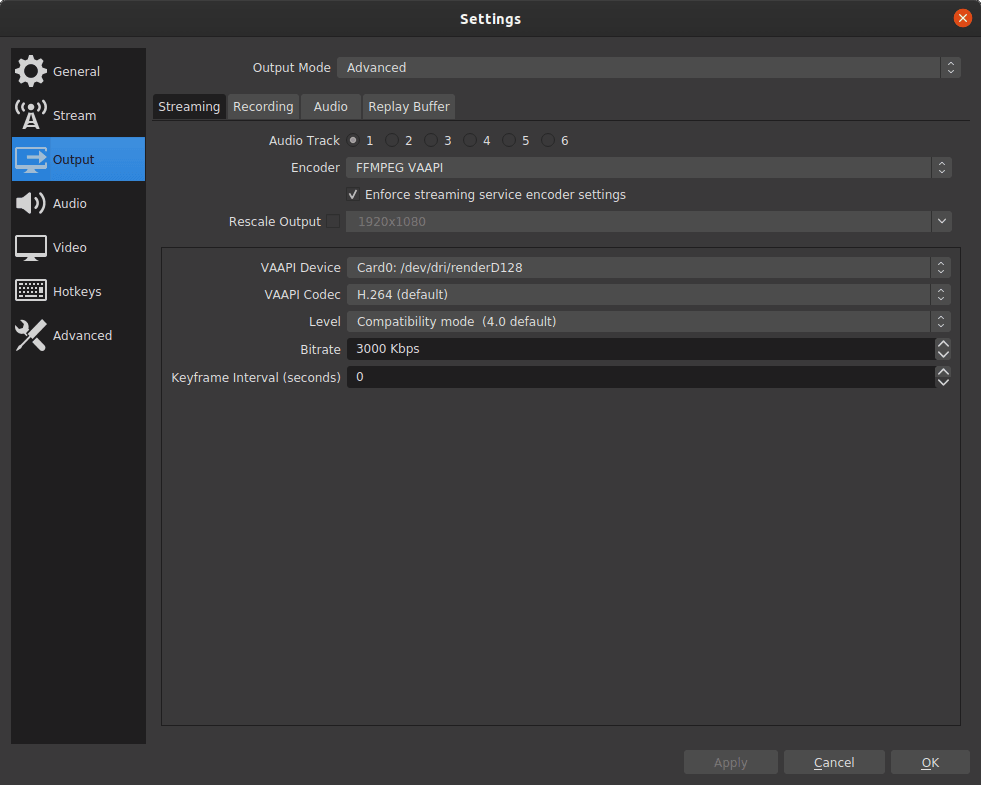This screenshot has width=981, height=785.
Task: Select Audio Track 4 radio button
Action: coord(470,141)
